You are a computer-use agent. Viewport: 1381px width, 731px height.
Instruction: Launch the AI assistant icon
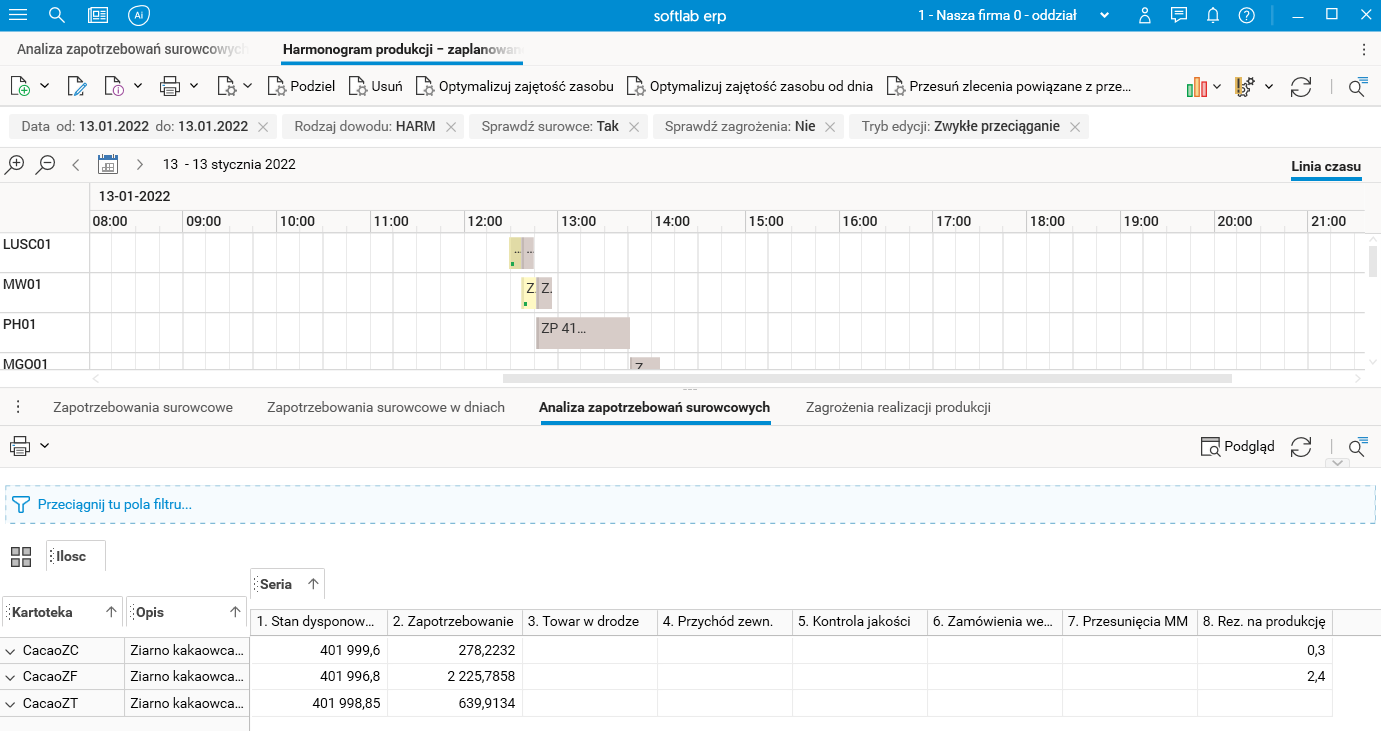point(139,15)
